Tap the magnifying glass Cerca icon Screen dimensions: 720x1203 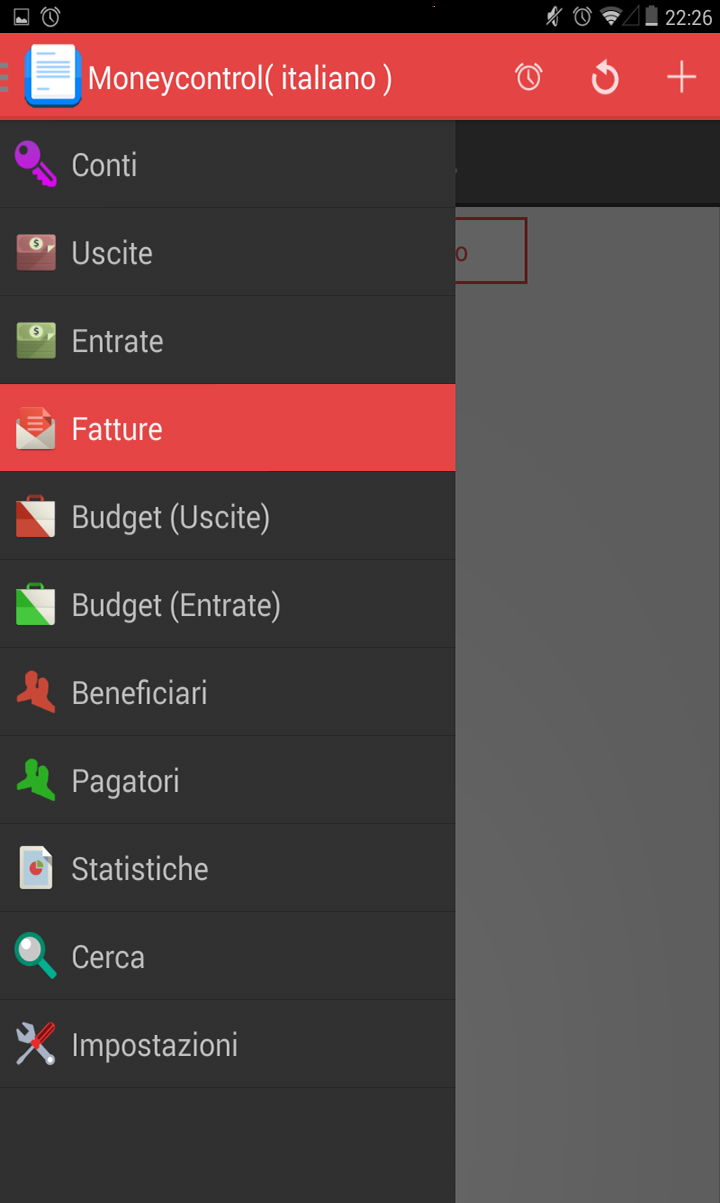point(36,956)
